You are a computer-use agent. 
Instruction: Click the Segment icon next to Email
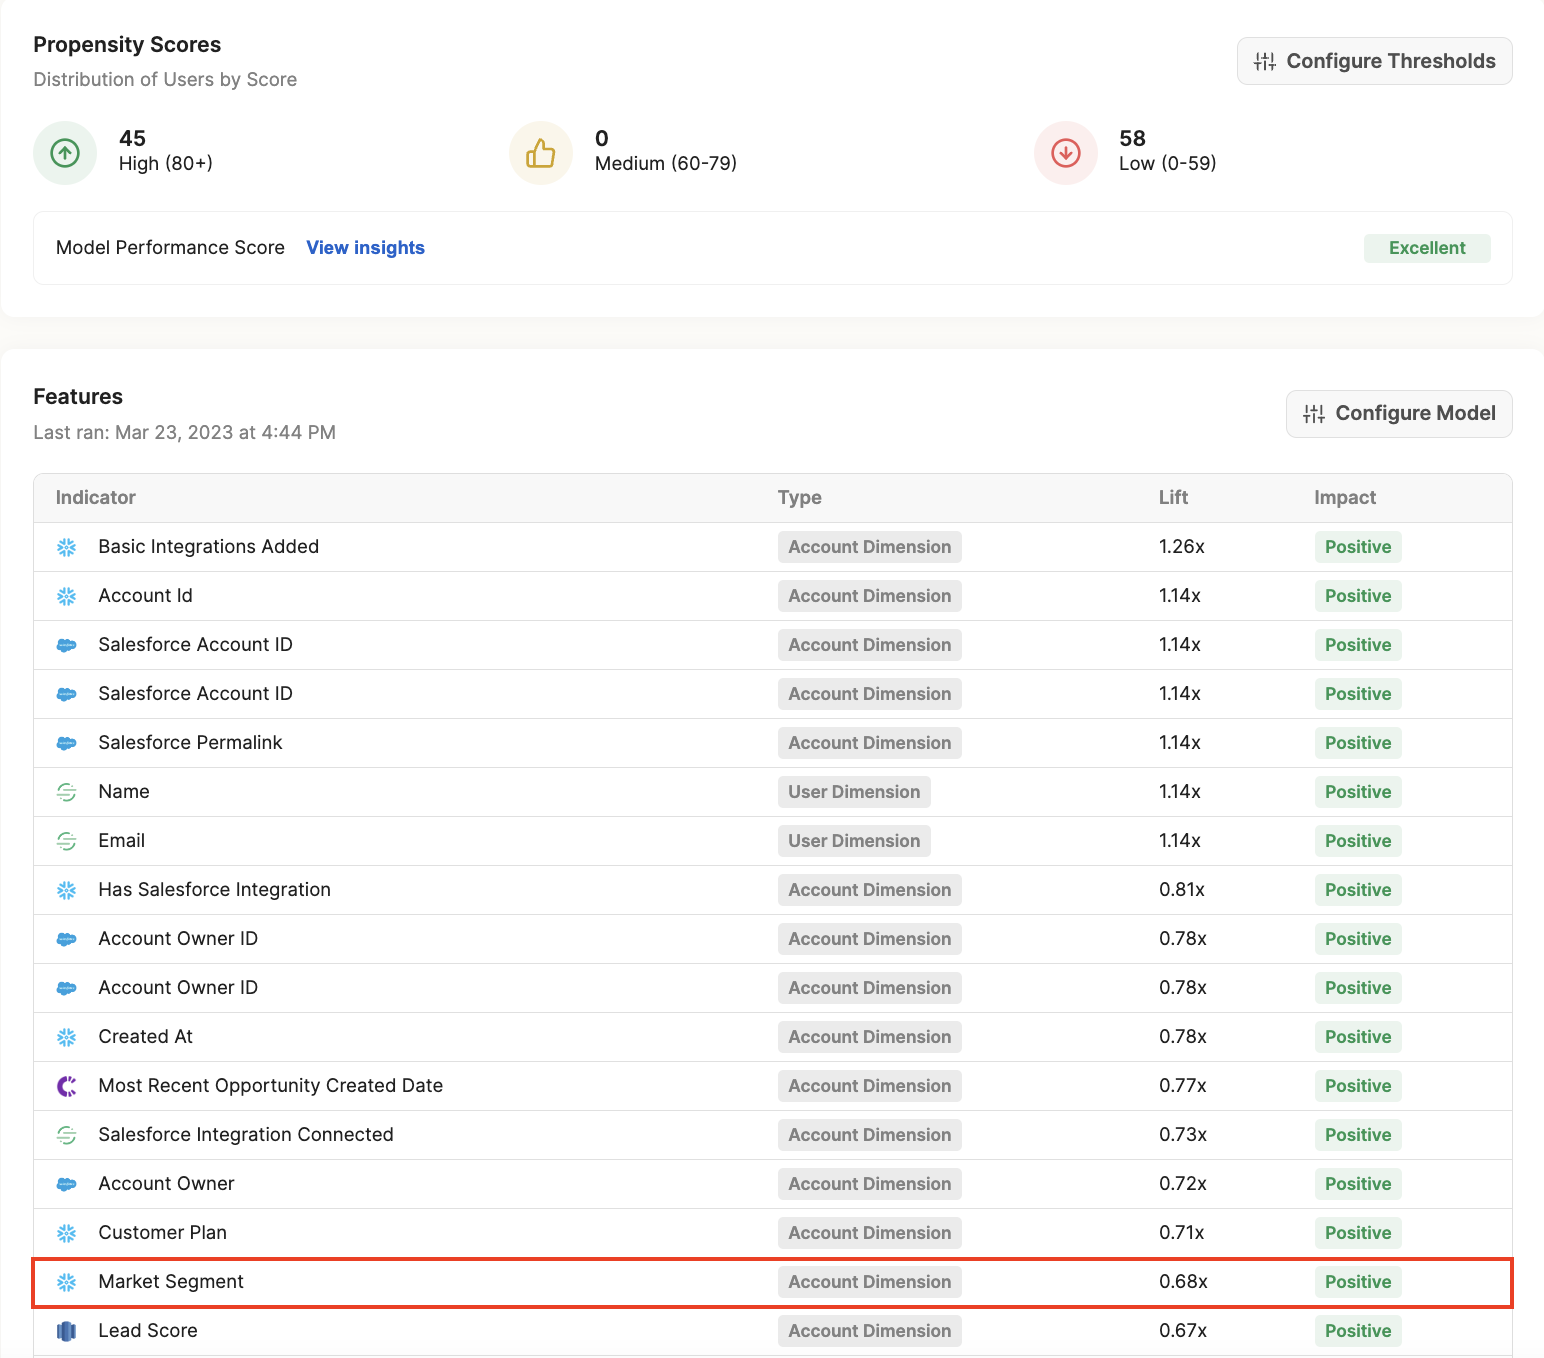click(67, 841)
